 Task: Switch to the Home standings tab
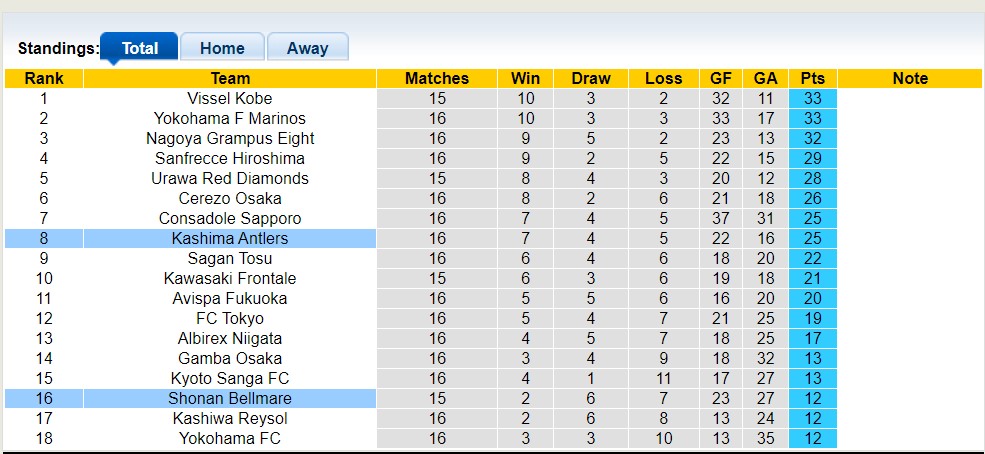coord(222,48)
